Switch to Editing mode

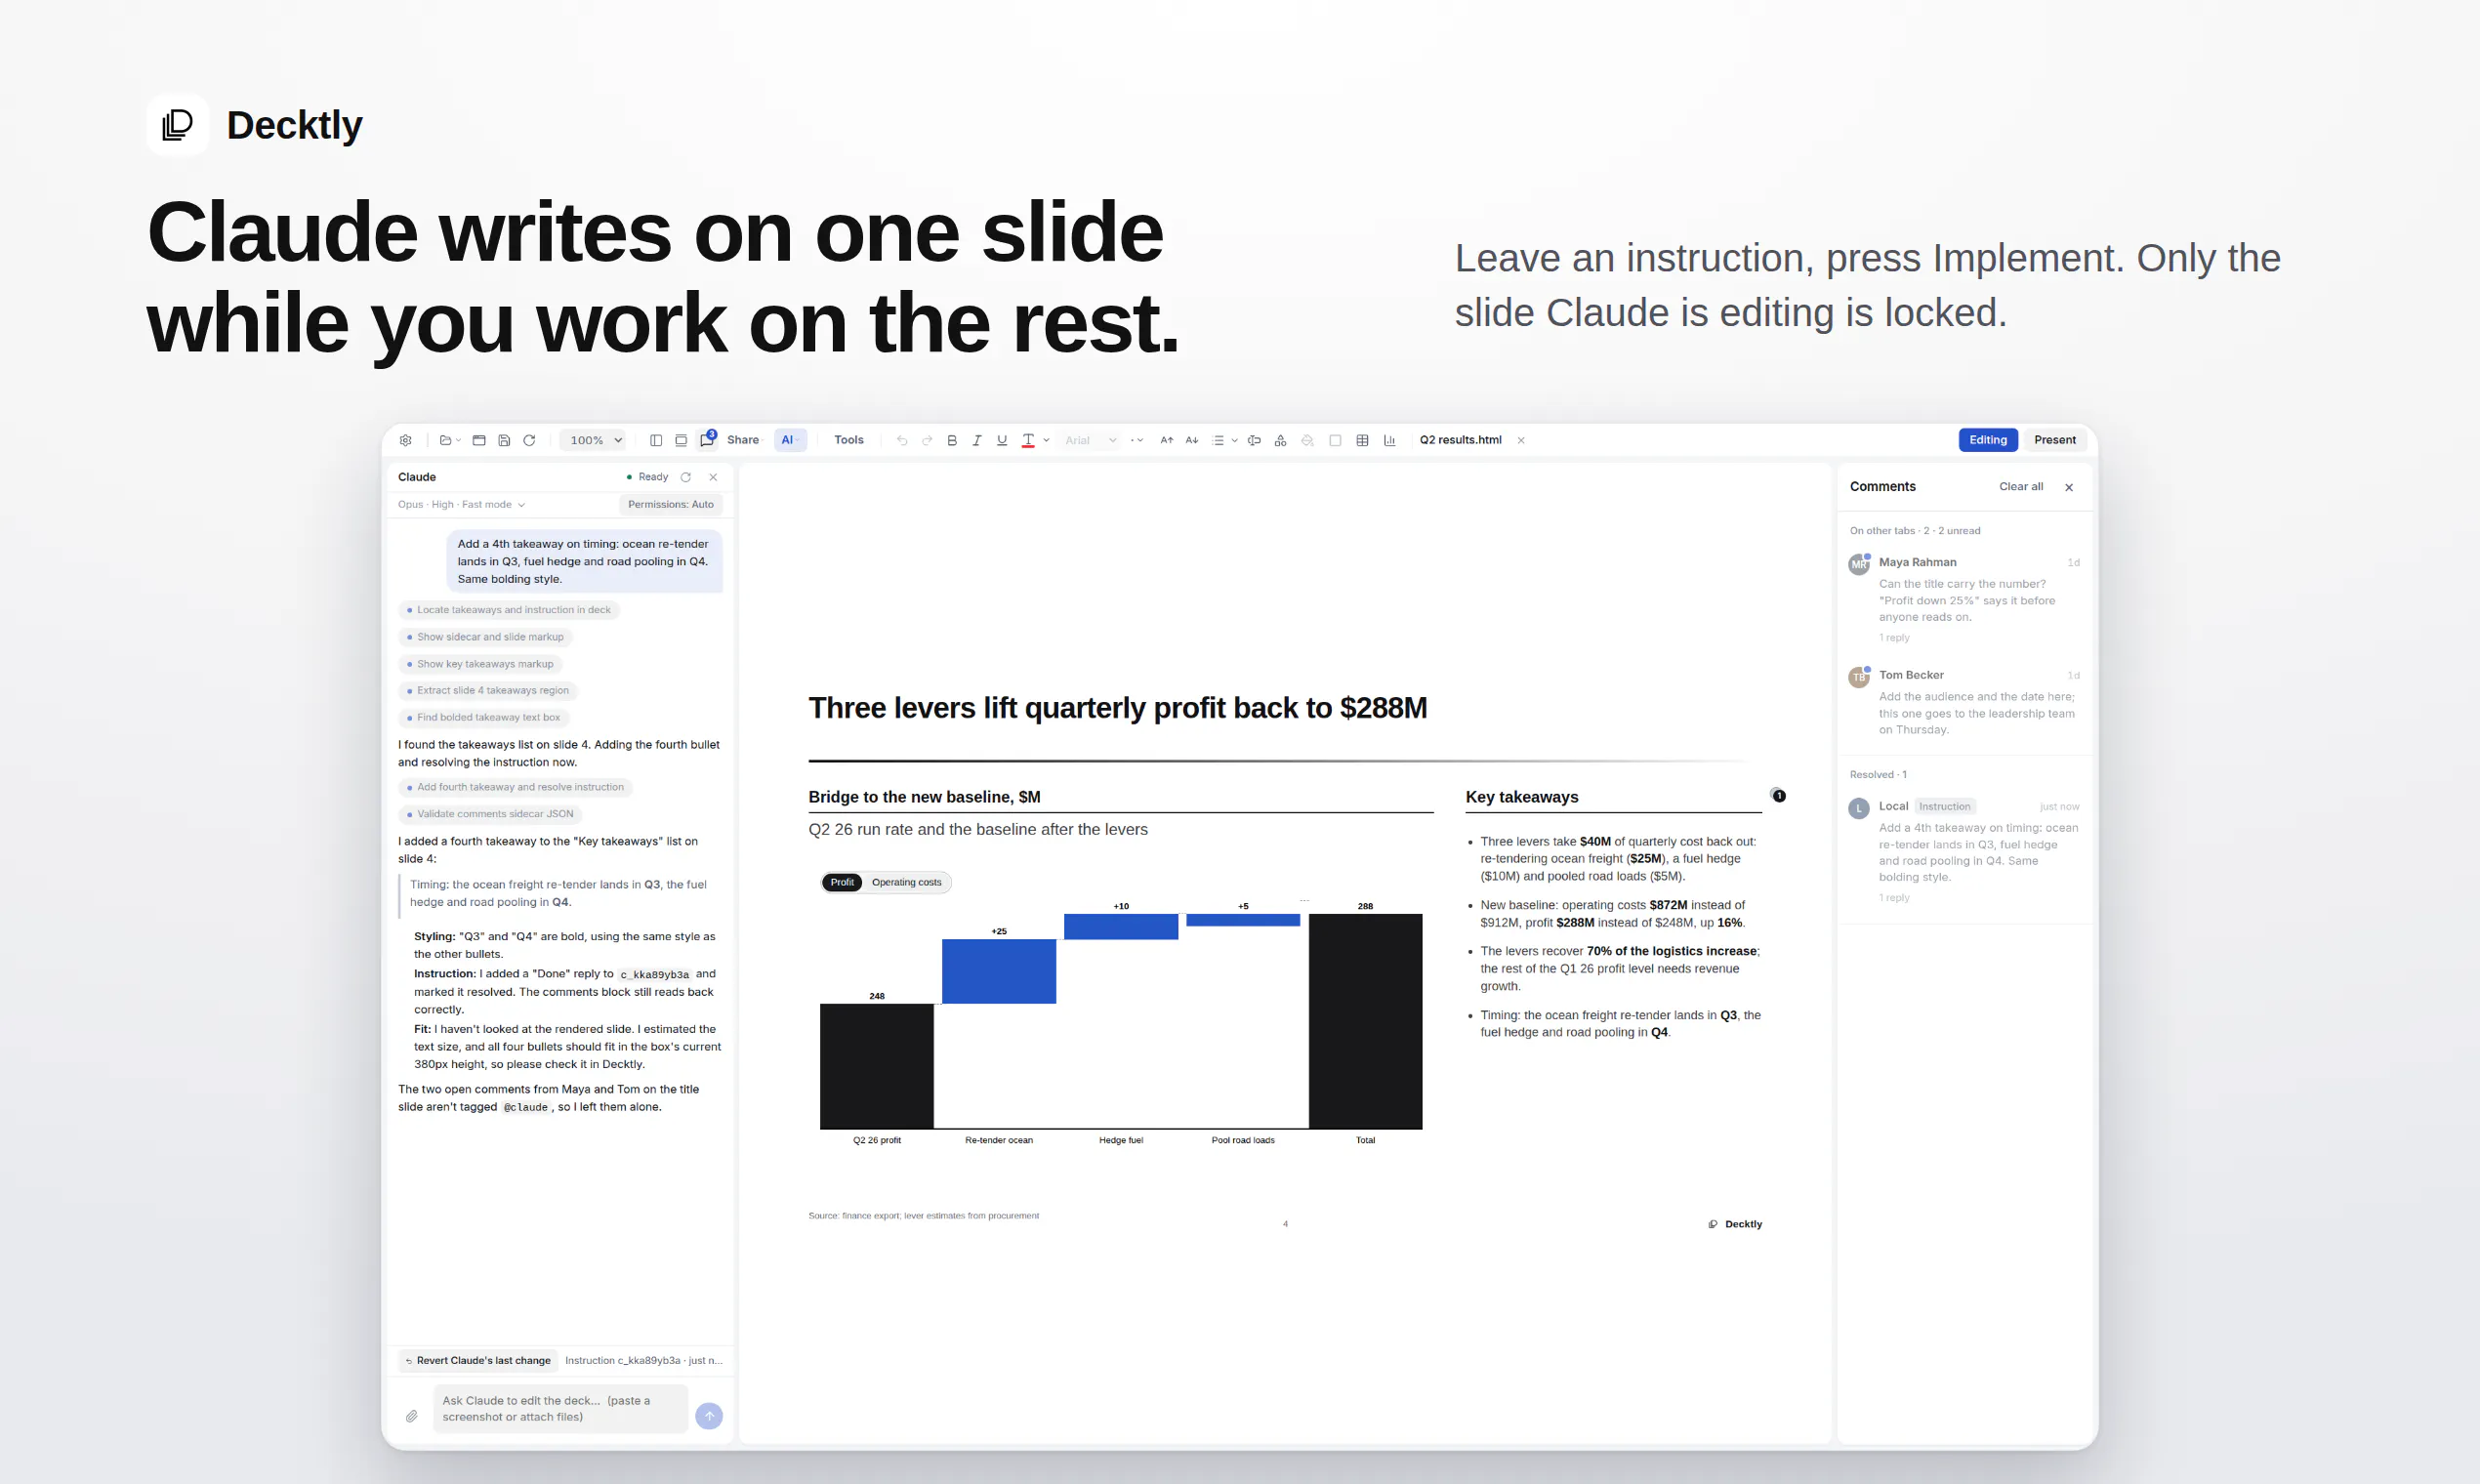[x=1988, y=440]
